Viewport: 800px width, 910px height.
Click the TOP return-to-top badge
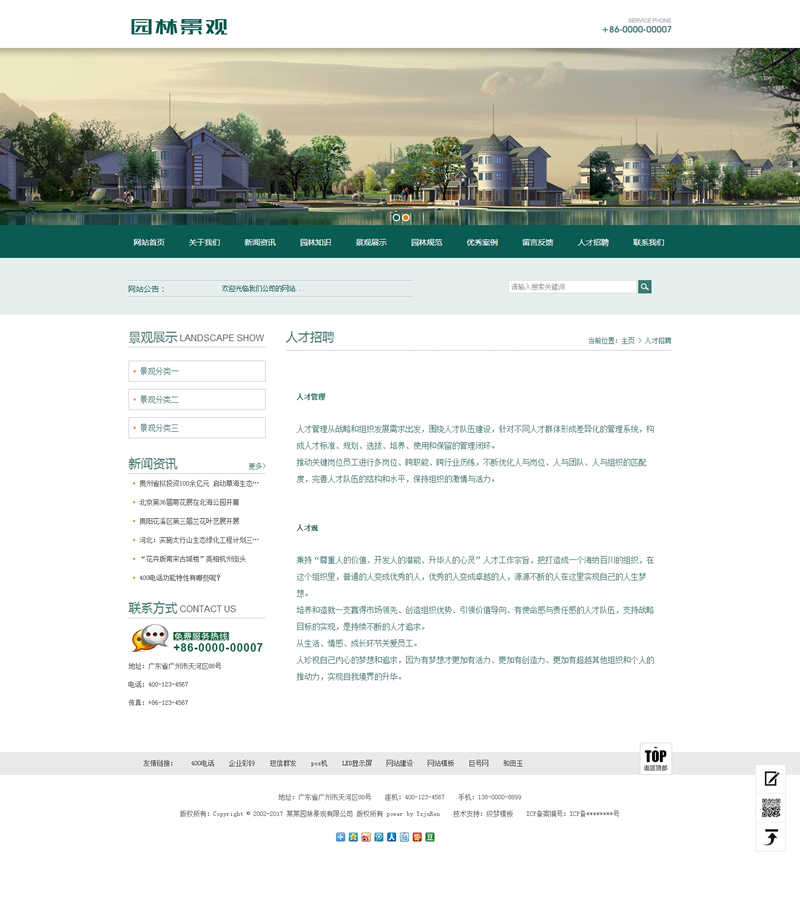[655, 758]
